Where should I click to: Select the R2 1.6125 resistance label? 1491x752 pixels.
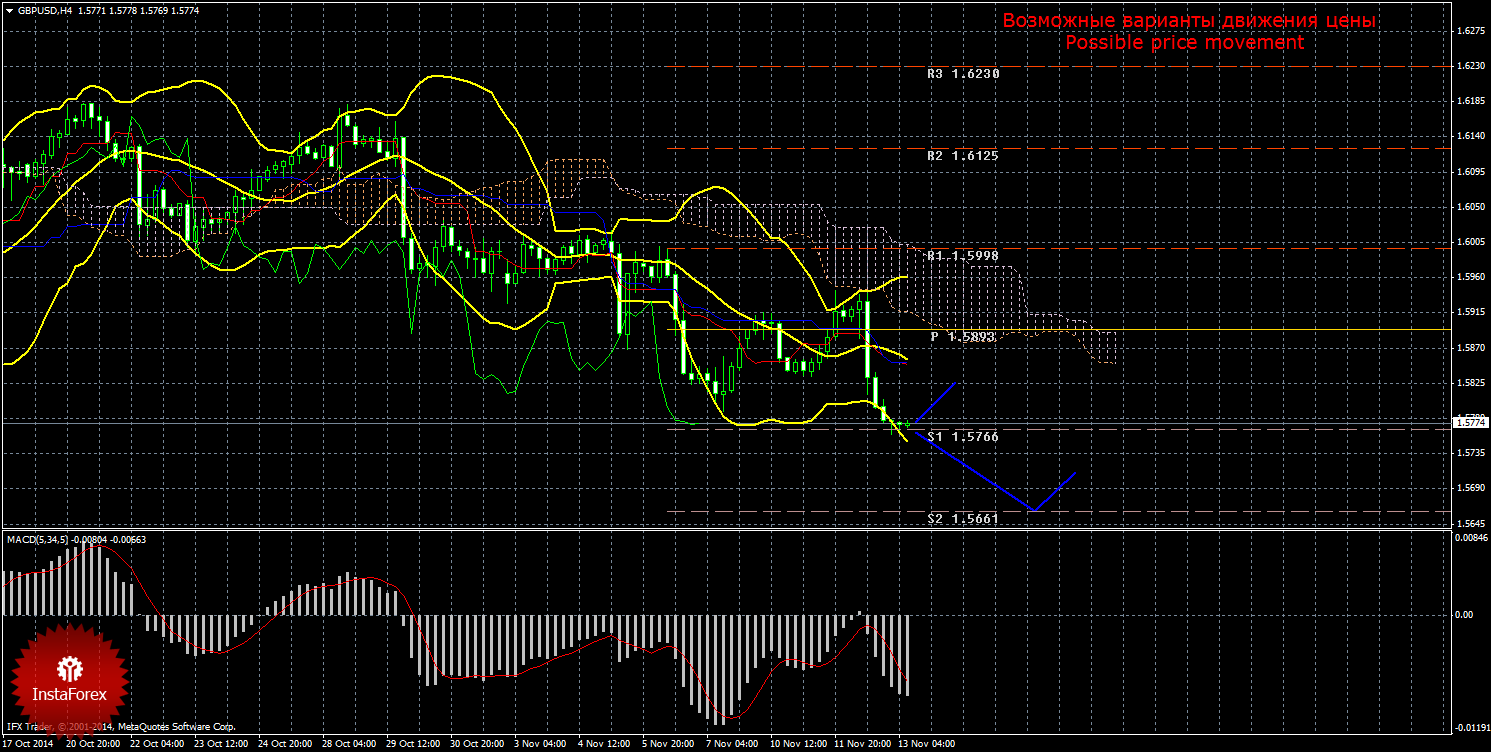[x=962, y=156]
